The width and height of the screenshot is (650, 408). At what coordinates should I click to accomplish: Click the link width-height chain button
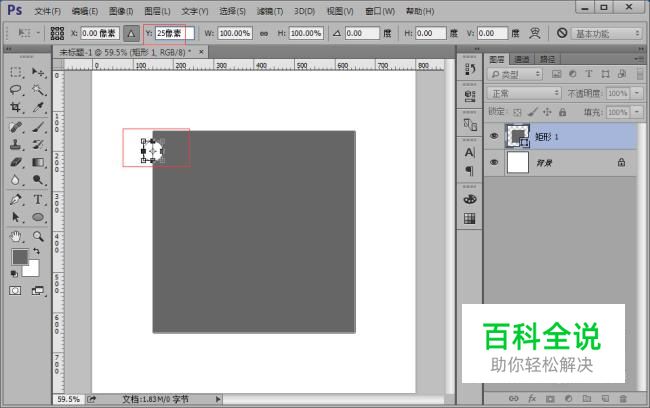tap(264, 33)
